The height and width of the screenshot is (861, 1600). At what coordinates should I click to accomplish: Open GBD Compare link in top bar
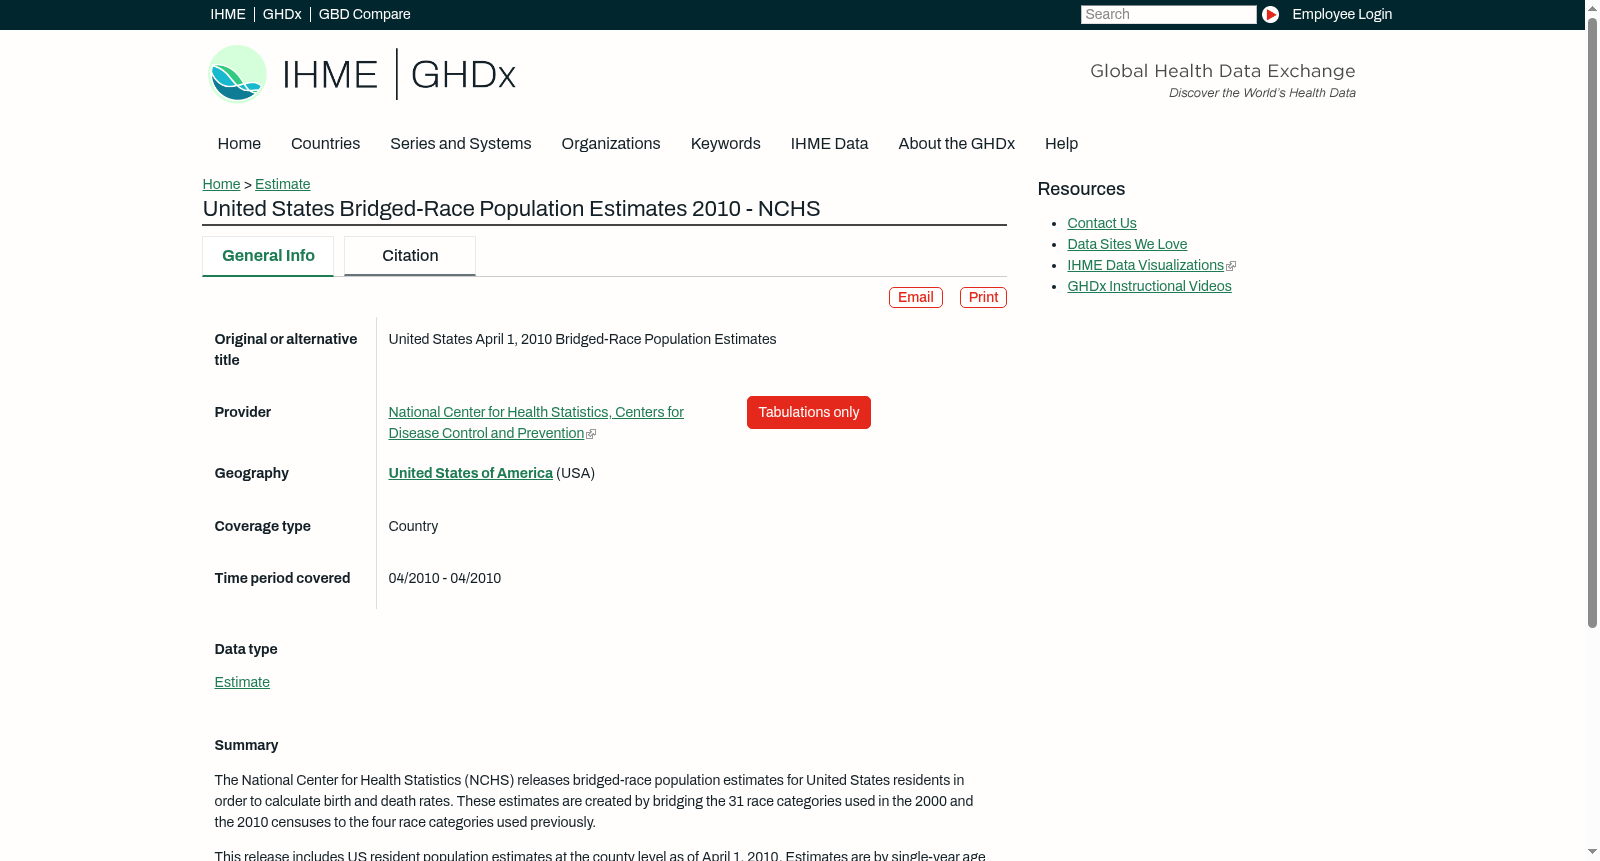coord(364,14)
